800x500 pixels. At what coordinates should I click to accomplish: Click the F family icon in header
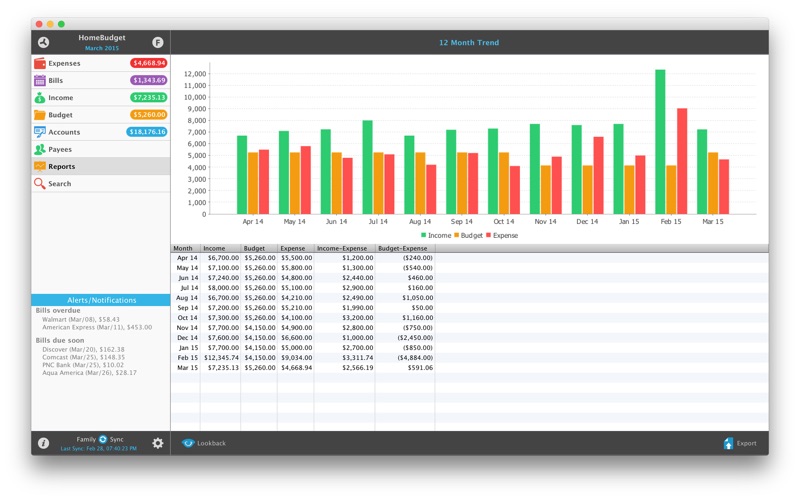pos(158,42)
